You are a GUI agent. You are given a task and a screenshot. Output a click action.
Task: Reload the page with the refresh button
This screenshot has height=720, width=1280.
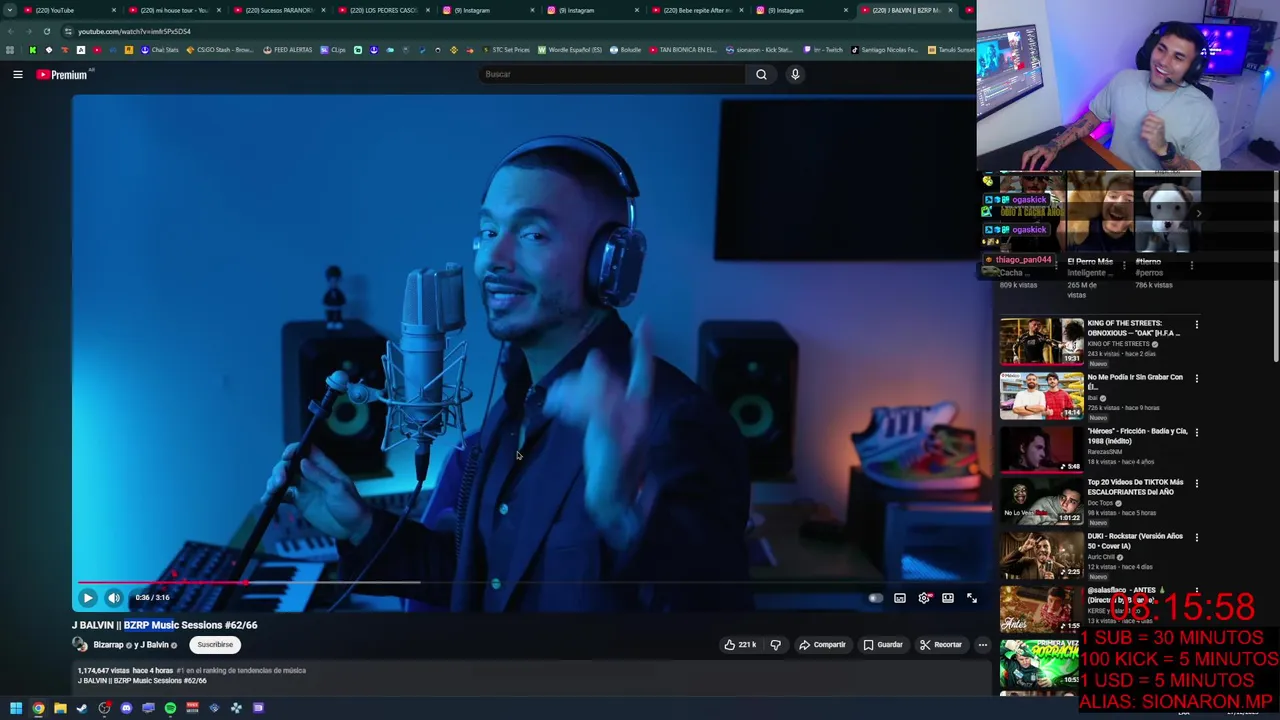[46, 31]
